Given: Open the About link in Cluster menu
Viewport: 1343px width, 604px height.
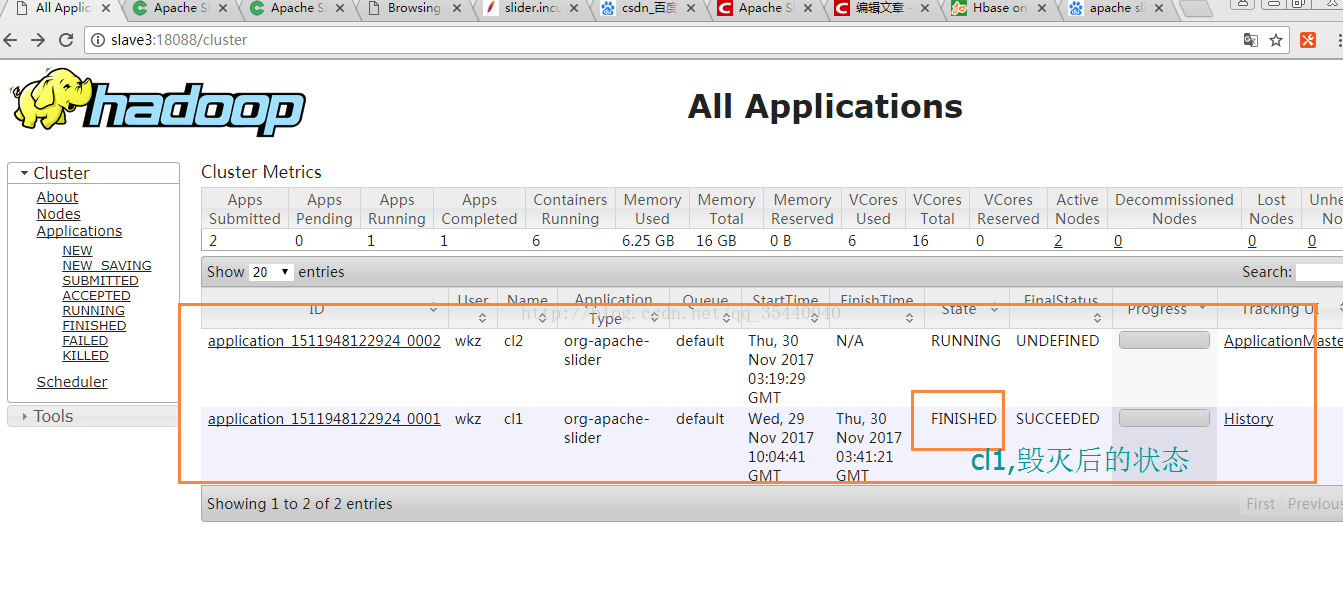Looking at the screenshot, I should [57, 197].
